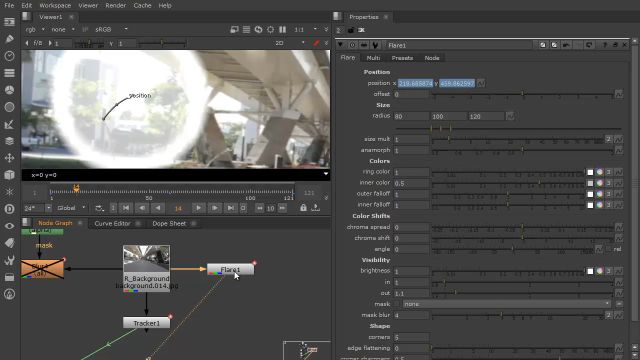Click the viewer refresh icon
This screenshot has height=360, width=640.
[x=258, y=29]
